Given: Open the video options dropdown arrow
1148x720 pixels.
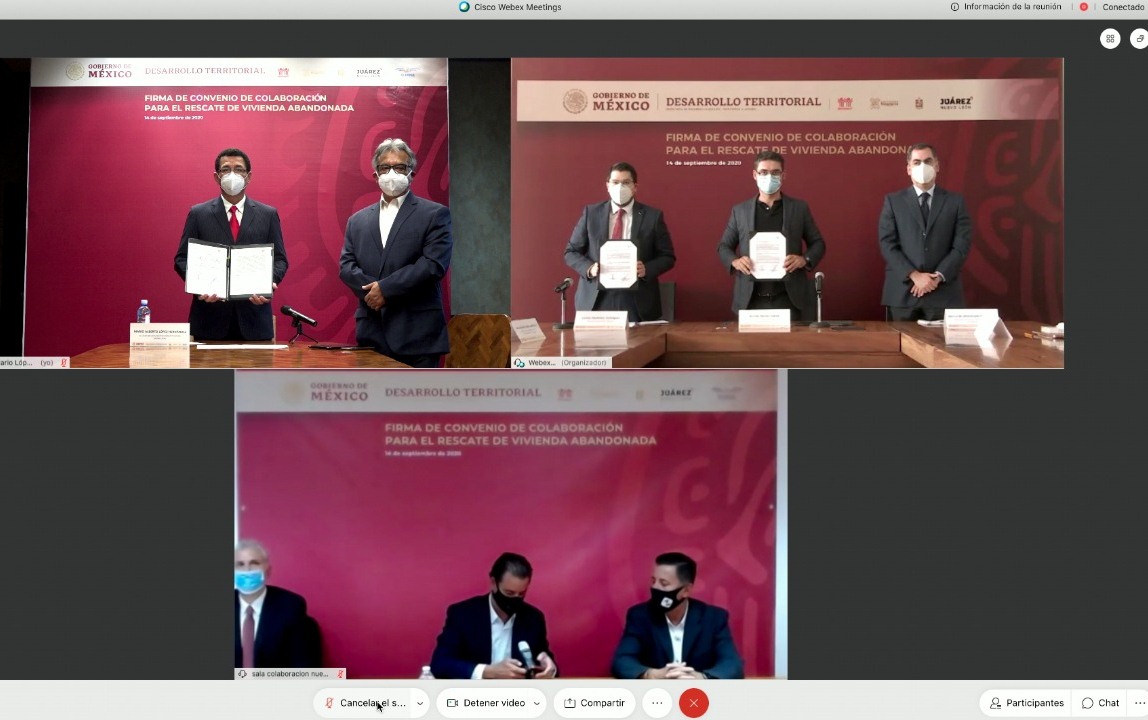Looking at the screenshot, I should 537,703.
